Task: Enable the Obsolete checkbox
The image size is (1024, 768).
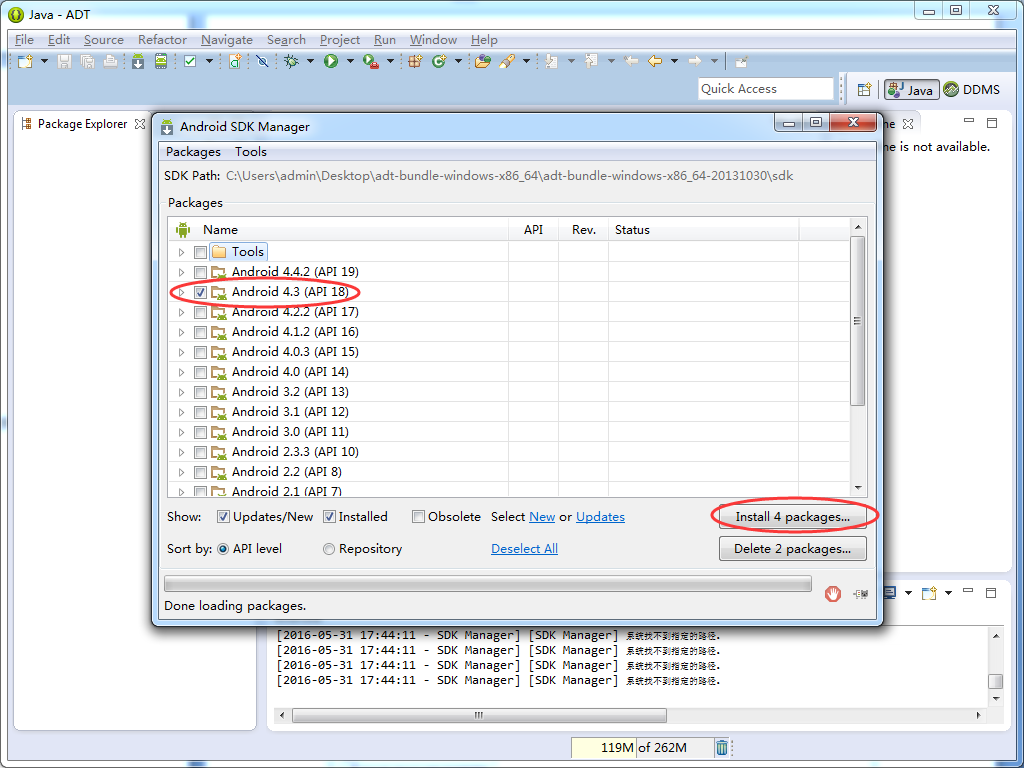Action: pos(419,517)
